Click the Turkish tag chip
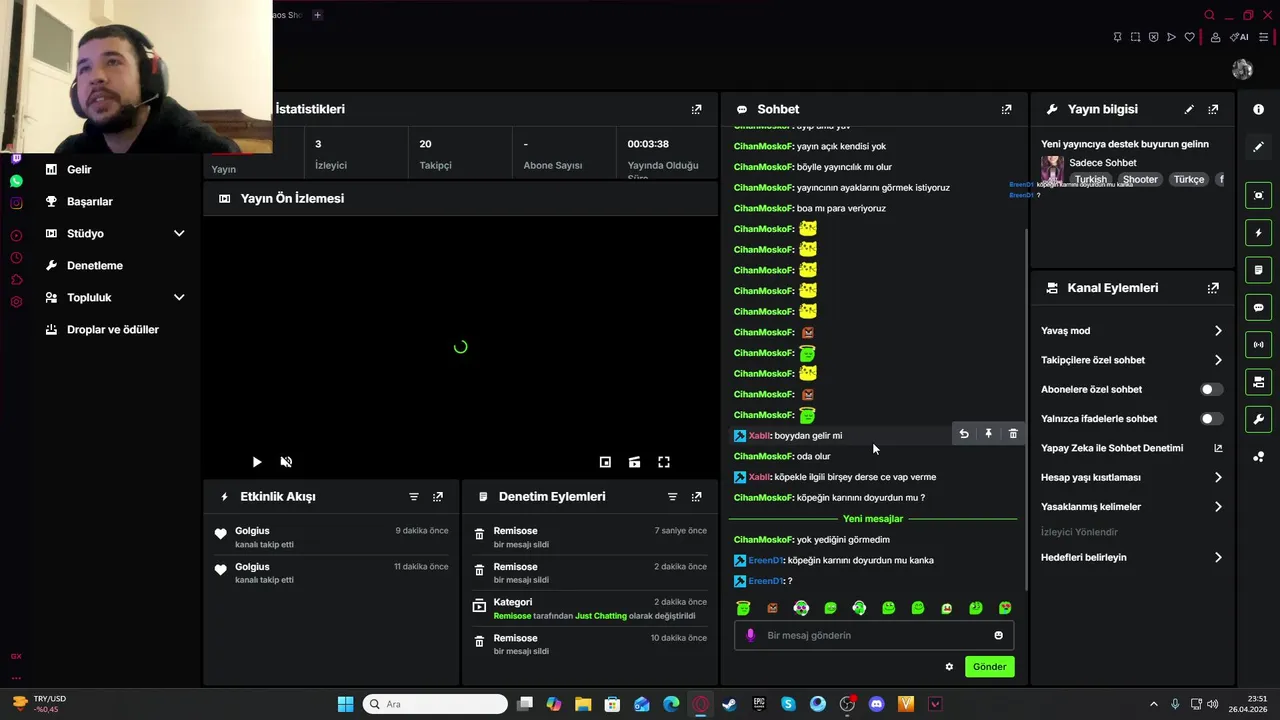The height and width of the screenshot is (720, 1280). coord(1091,180)
